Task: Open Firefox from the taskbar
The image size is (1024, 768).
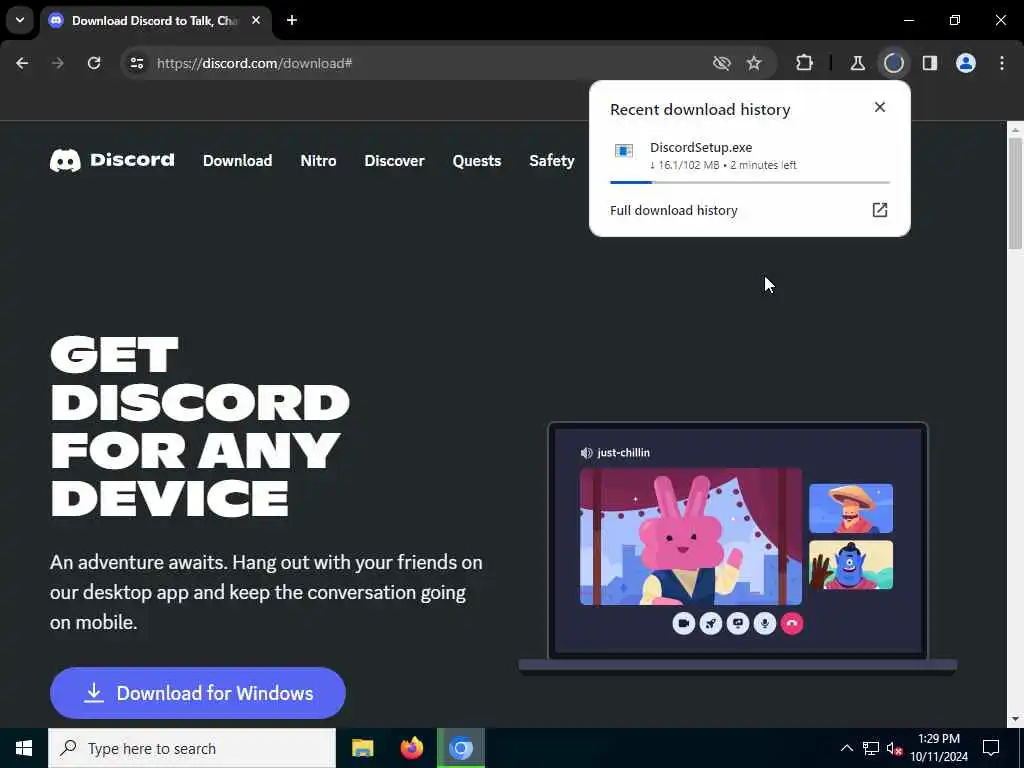Action: 411,748
